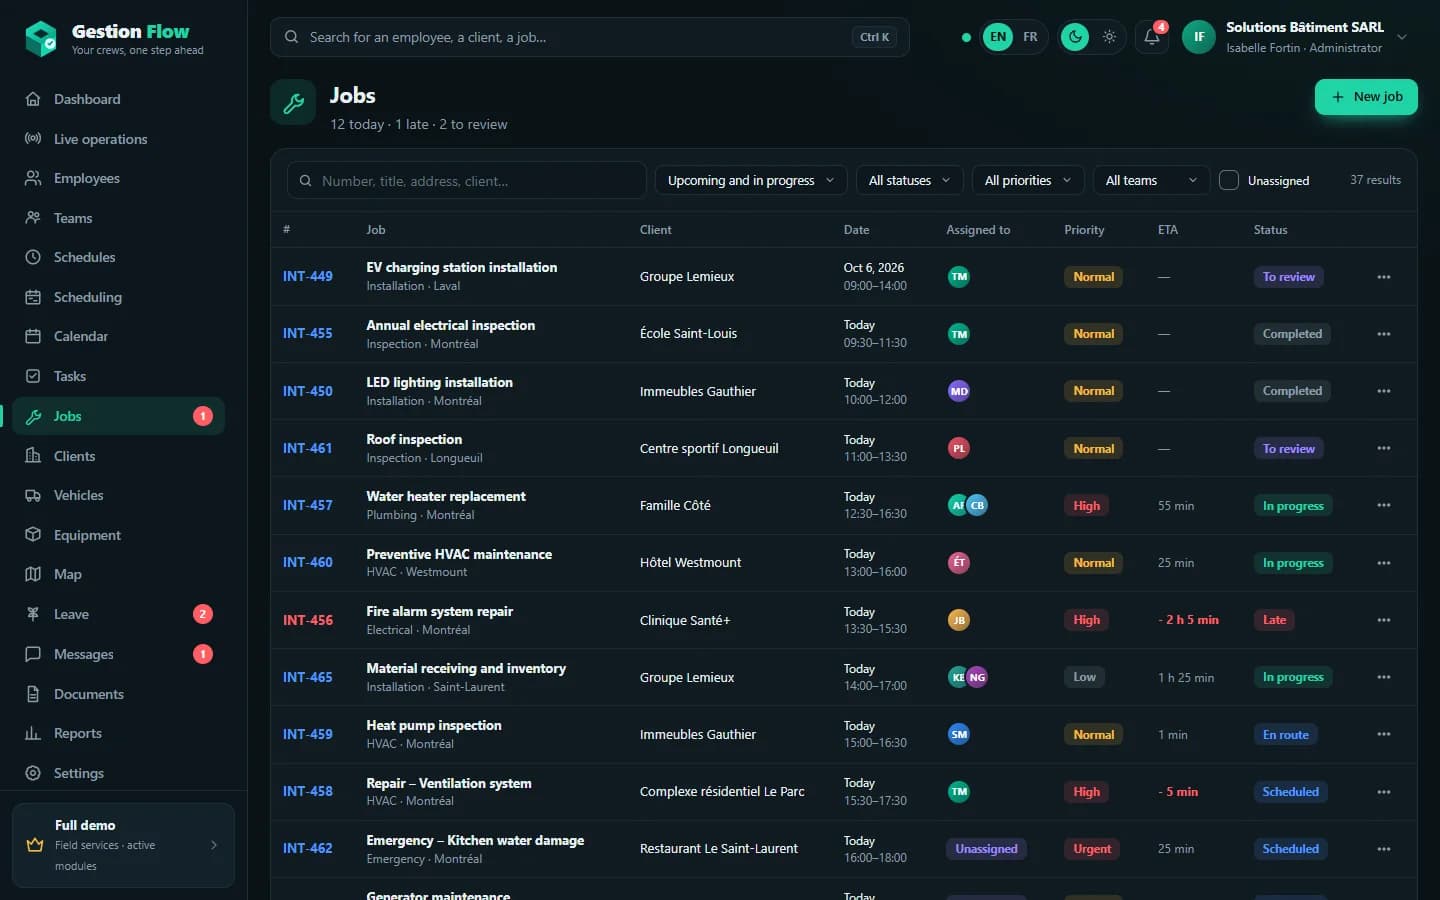Open row actions for INT-449
The width and height of the screenshot is (1440, 900).
point(1384,277)
